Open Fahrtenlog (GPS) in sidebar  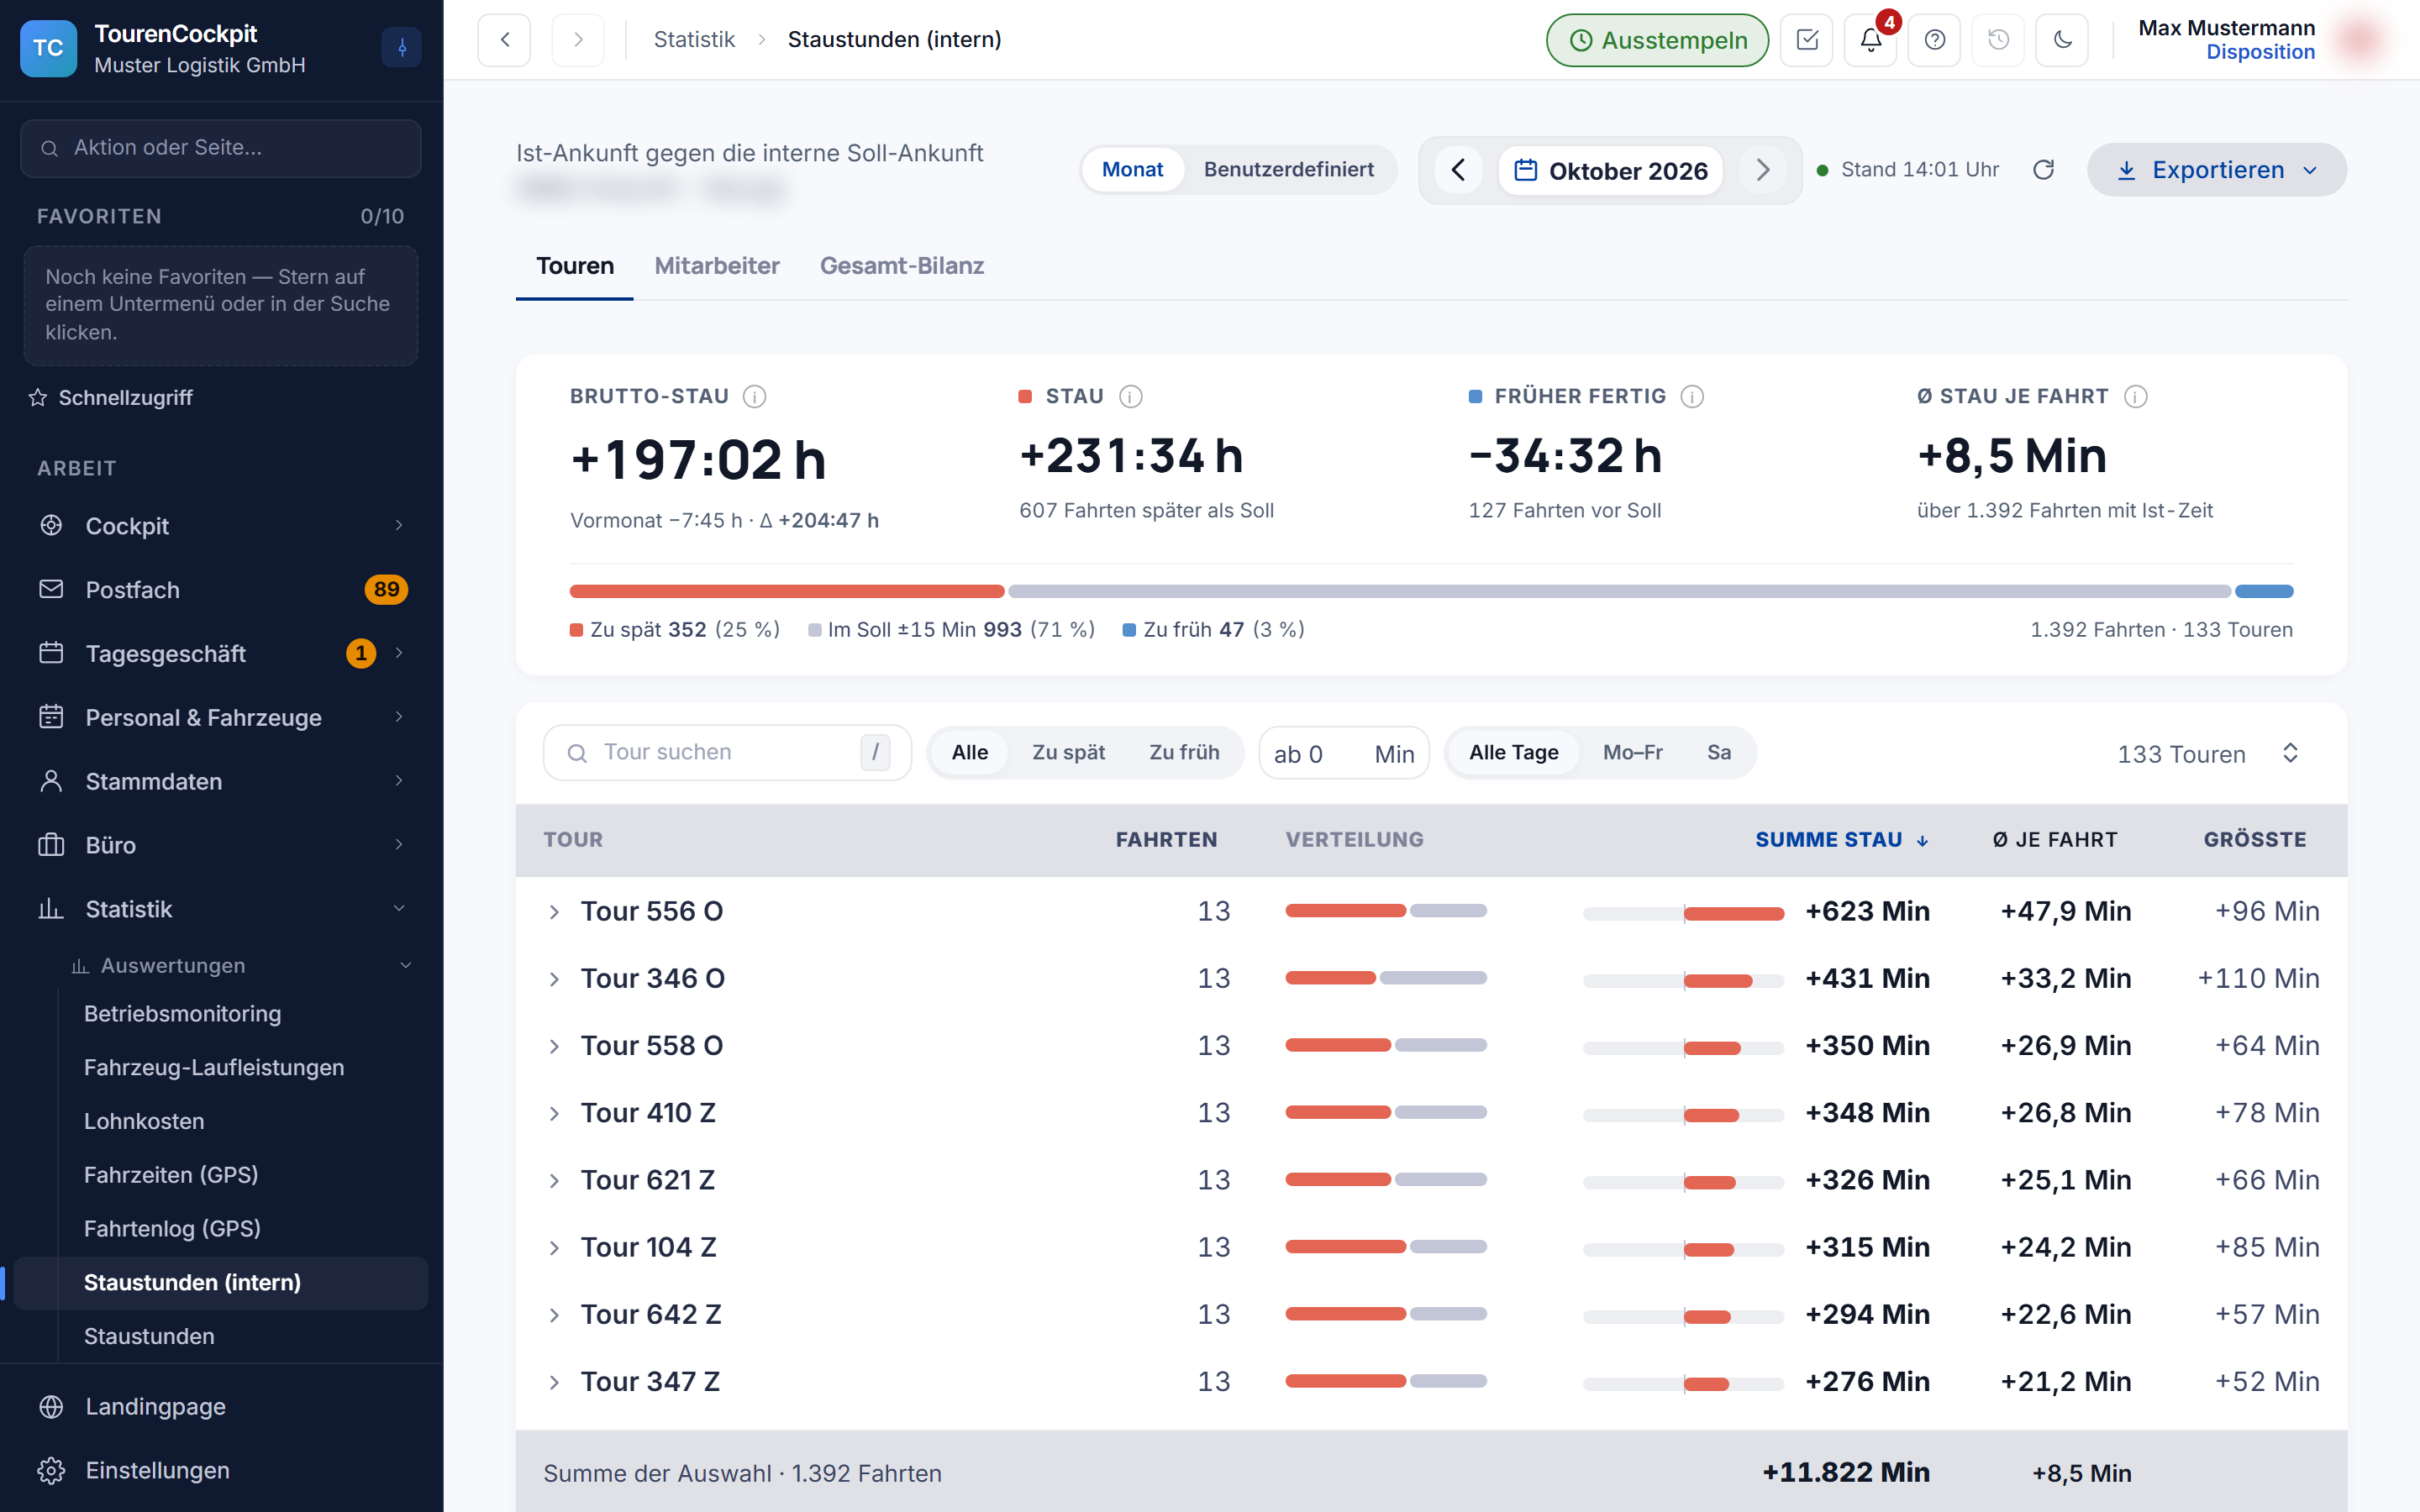tap(172, 1228)
